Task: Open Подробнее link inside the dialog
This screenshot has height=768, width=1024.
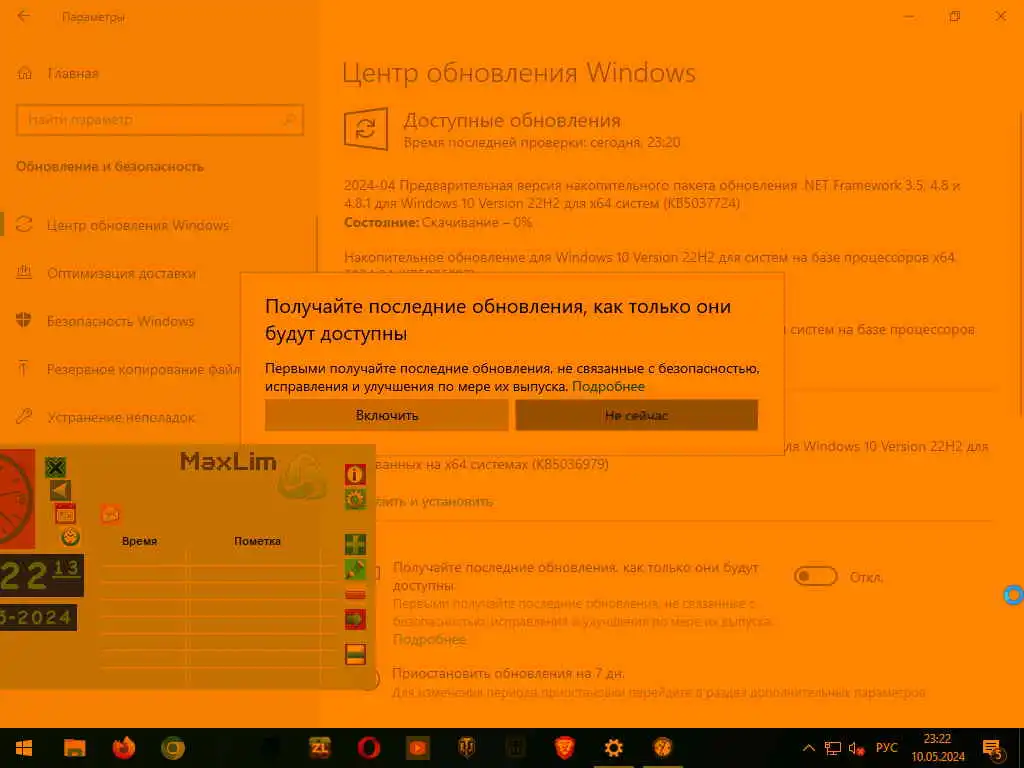Action: [x=608, y=387]
